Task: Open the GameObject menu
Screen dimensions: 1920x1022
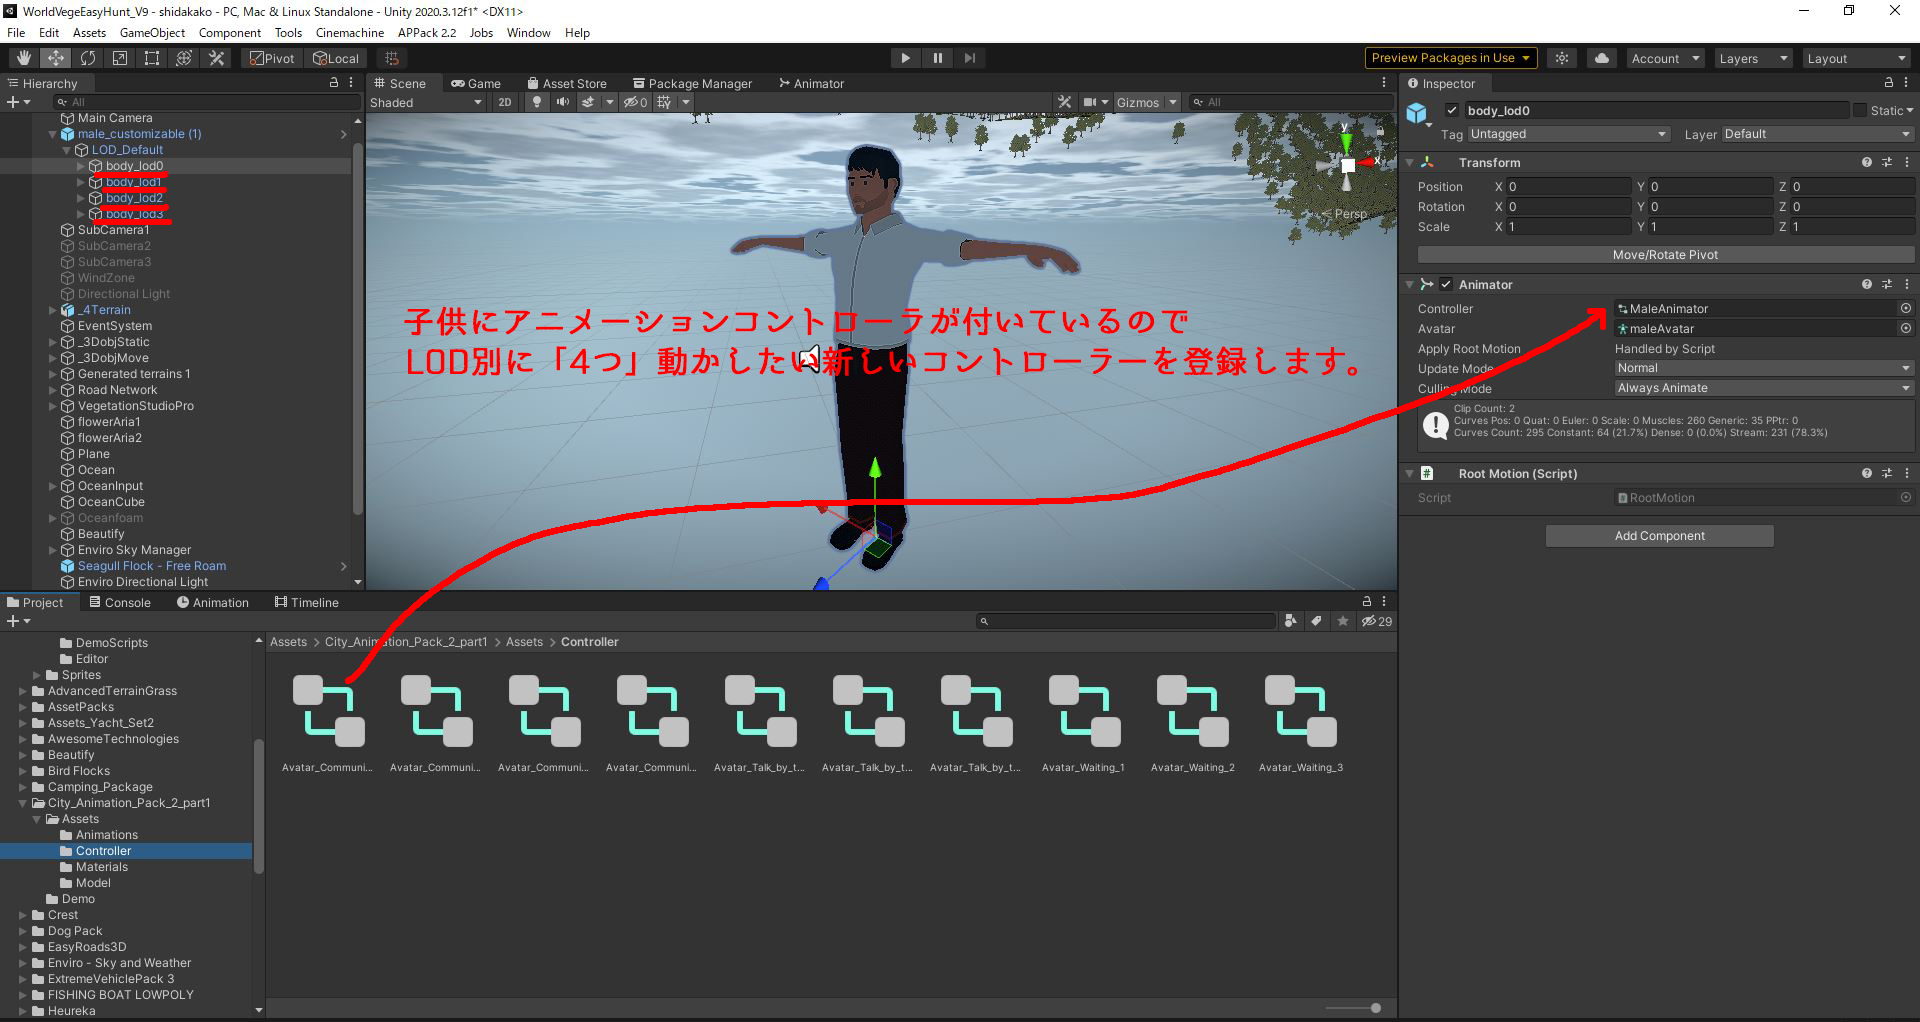Action: pyautogui.click(x=152, y=32)
